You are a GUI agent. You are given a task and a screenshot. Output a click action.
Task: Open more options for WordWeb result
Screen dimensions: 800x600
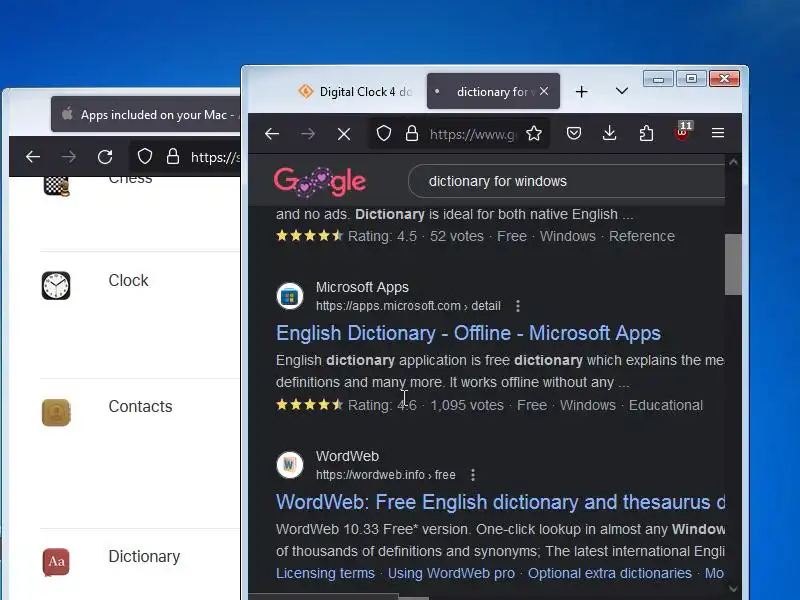click(x=473, y=475)
